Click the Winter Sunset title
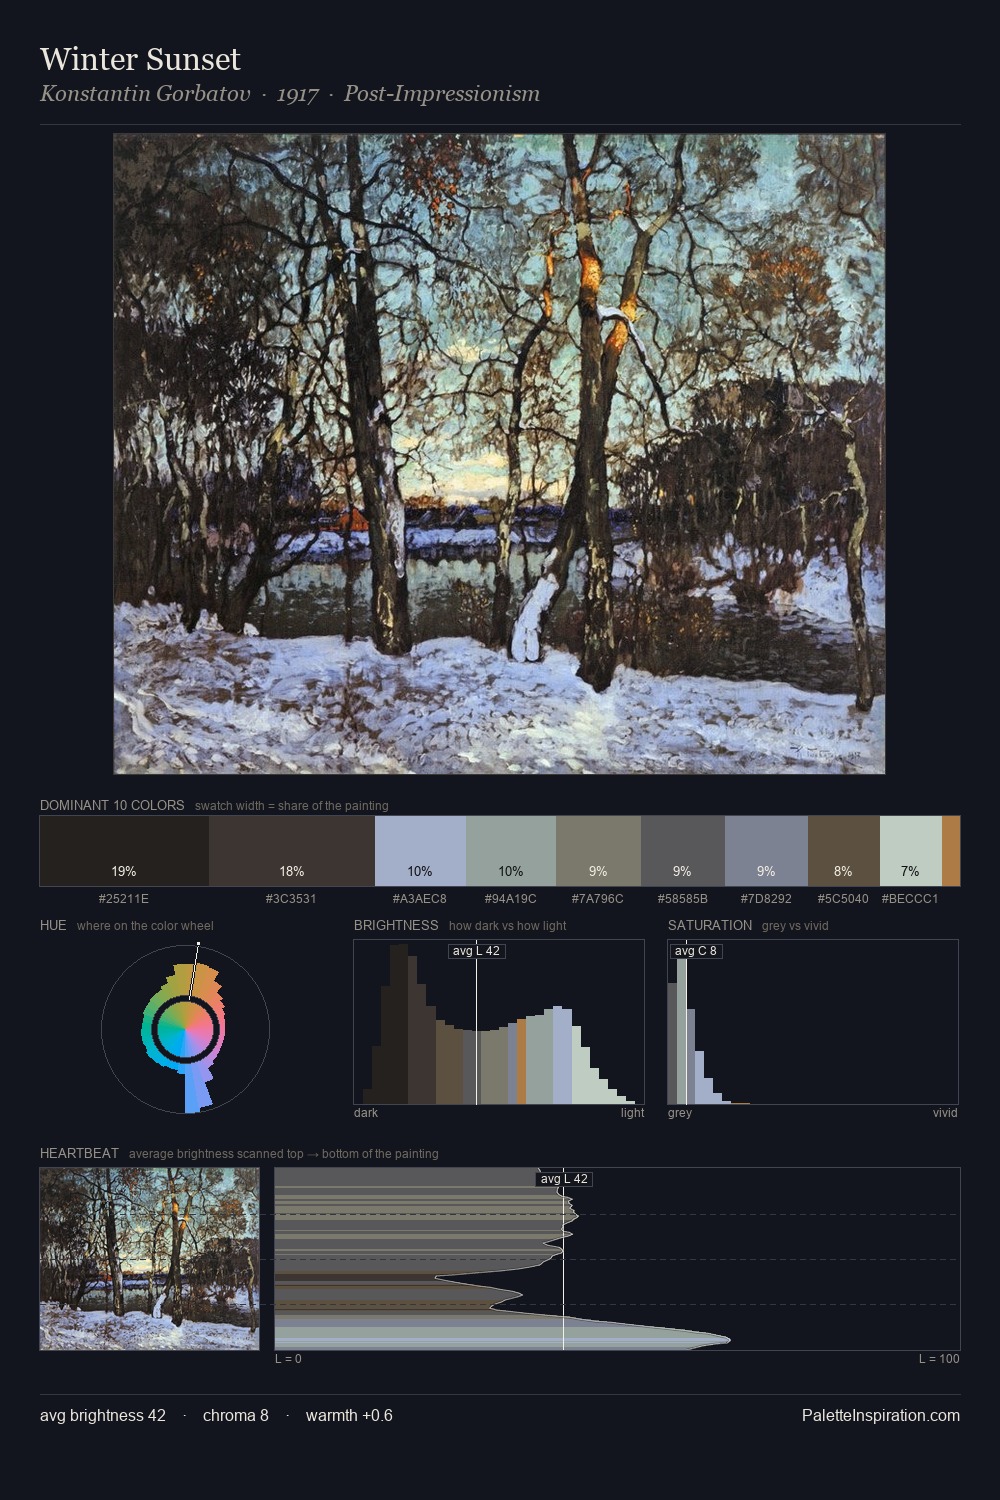1000x1500 pixels. [x=140, y=59]
